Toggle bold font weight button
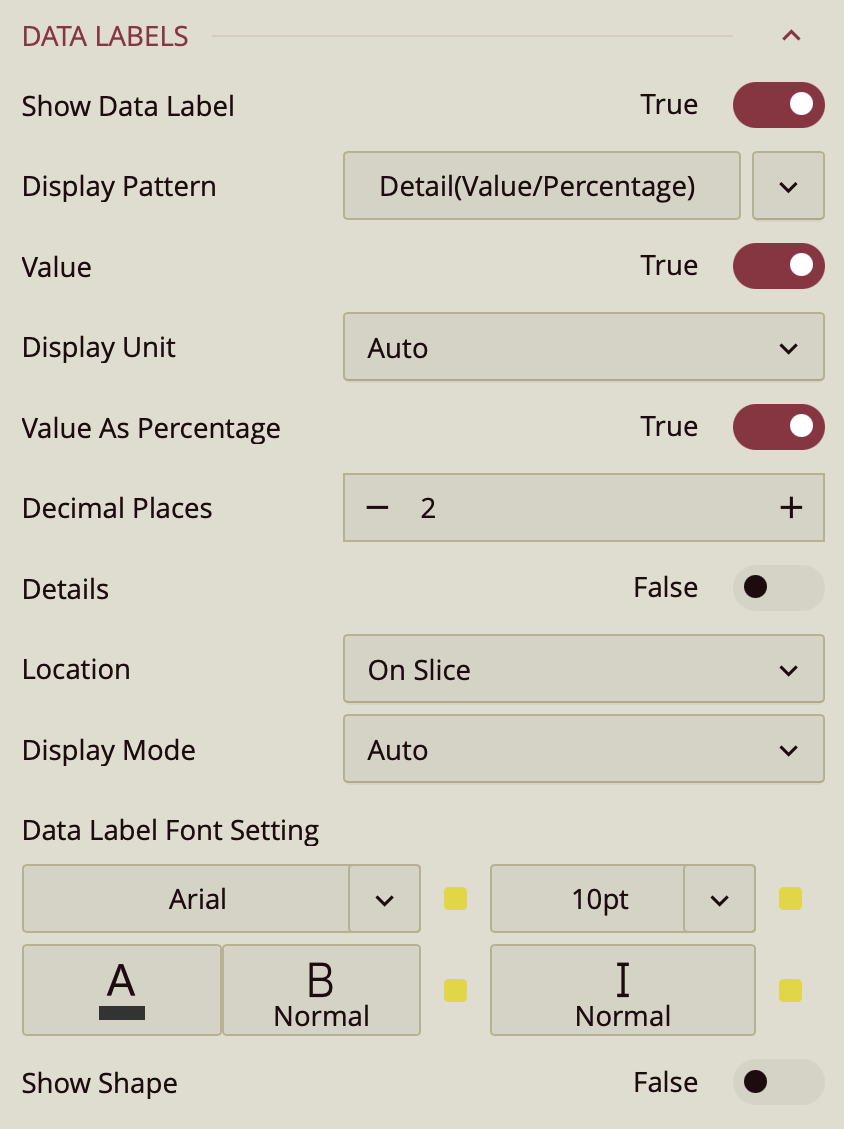The image size is (844, 1129). click(x=321, y=990)
